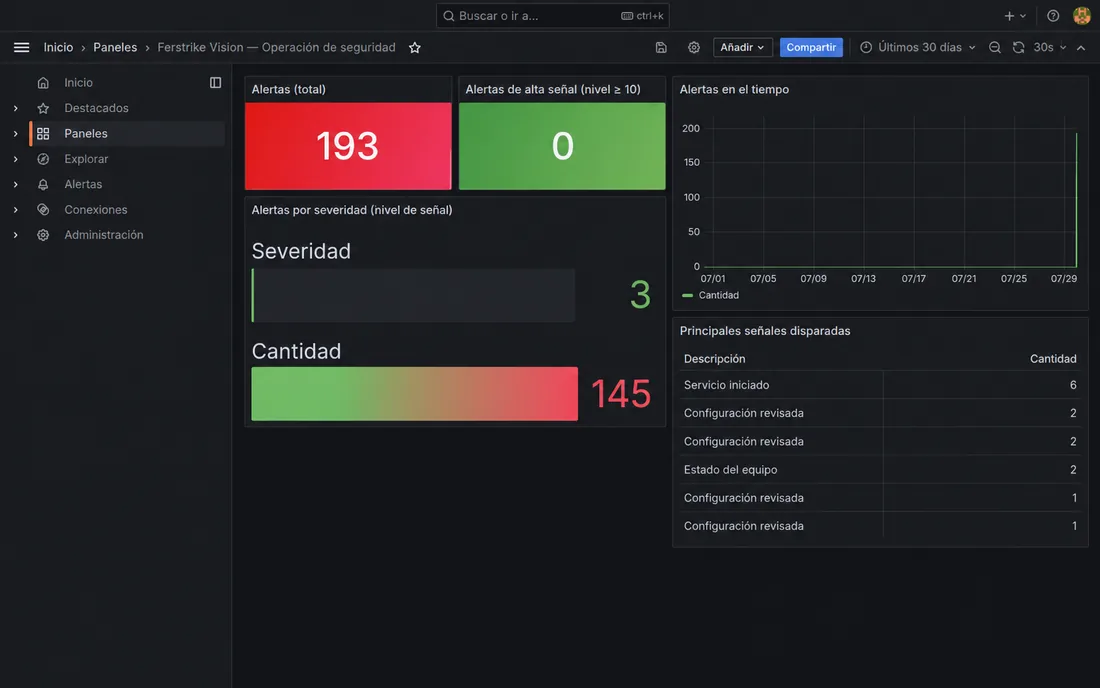The width and height of the screenshot is (1100, 688).
Task: Open Administración in the sidebar
Action: pos(104,235)
